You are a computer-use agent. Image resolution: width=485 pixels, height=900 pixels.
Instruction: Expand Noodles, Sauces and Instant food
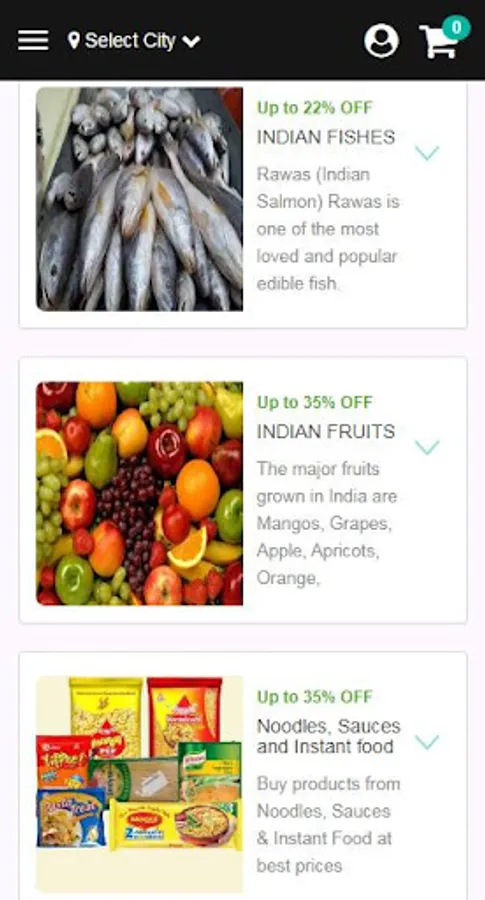[427, 742]
